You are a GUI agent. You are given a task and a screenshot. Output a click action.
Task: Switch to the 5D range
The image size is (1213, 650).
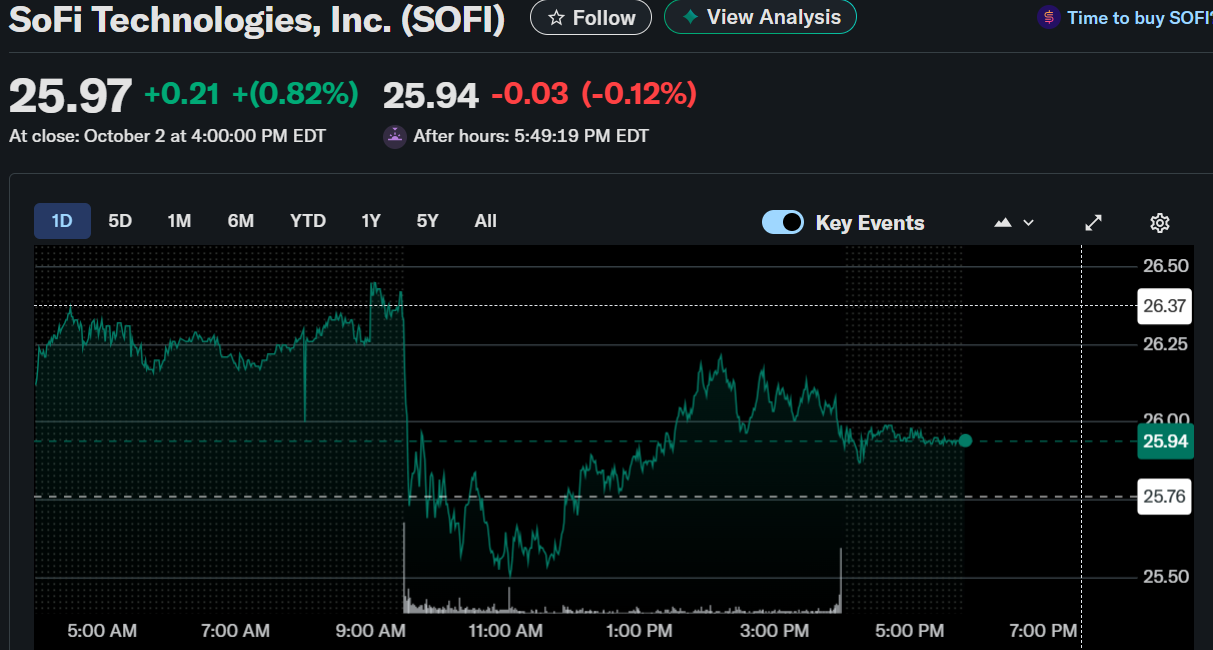pyautogui.click(x=120, y=221)
